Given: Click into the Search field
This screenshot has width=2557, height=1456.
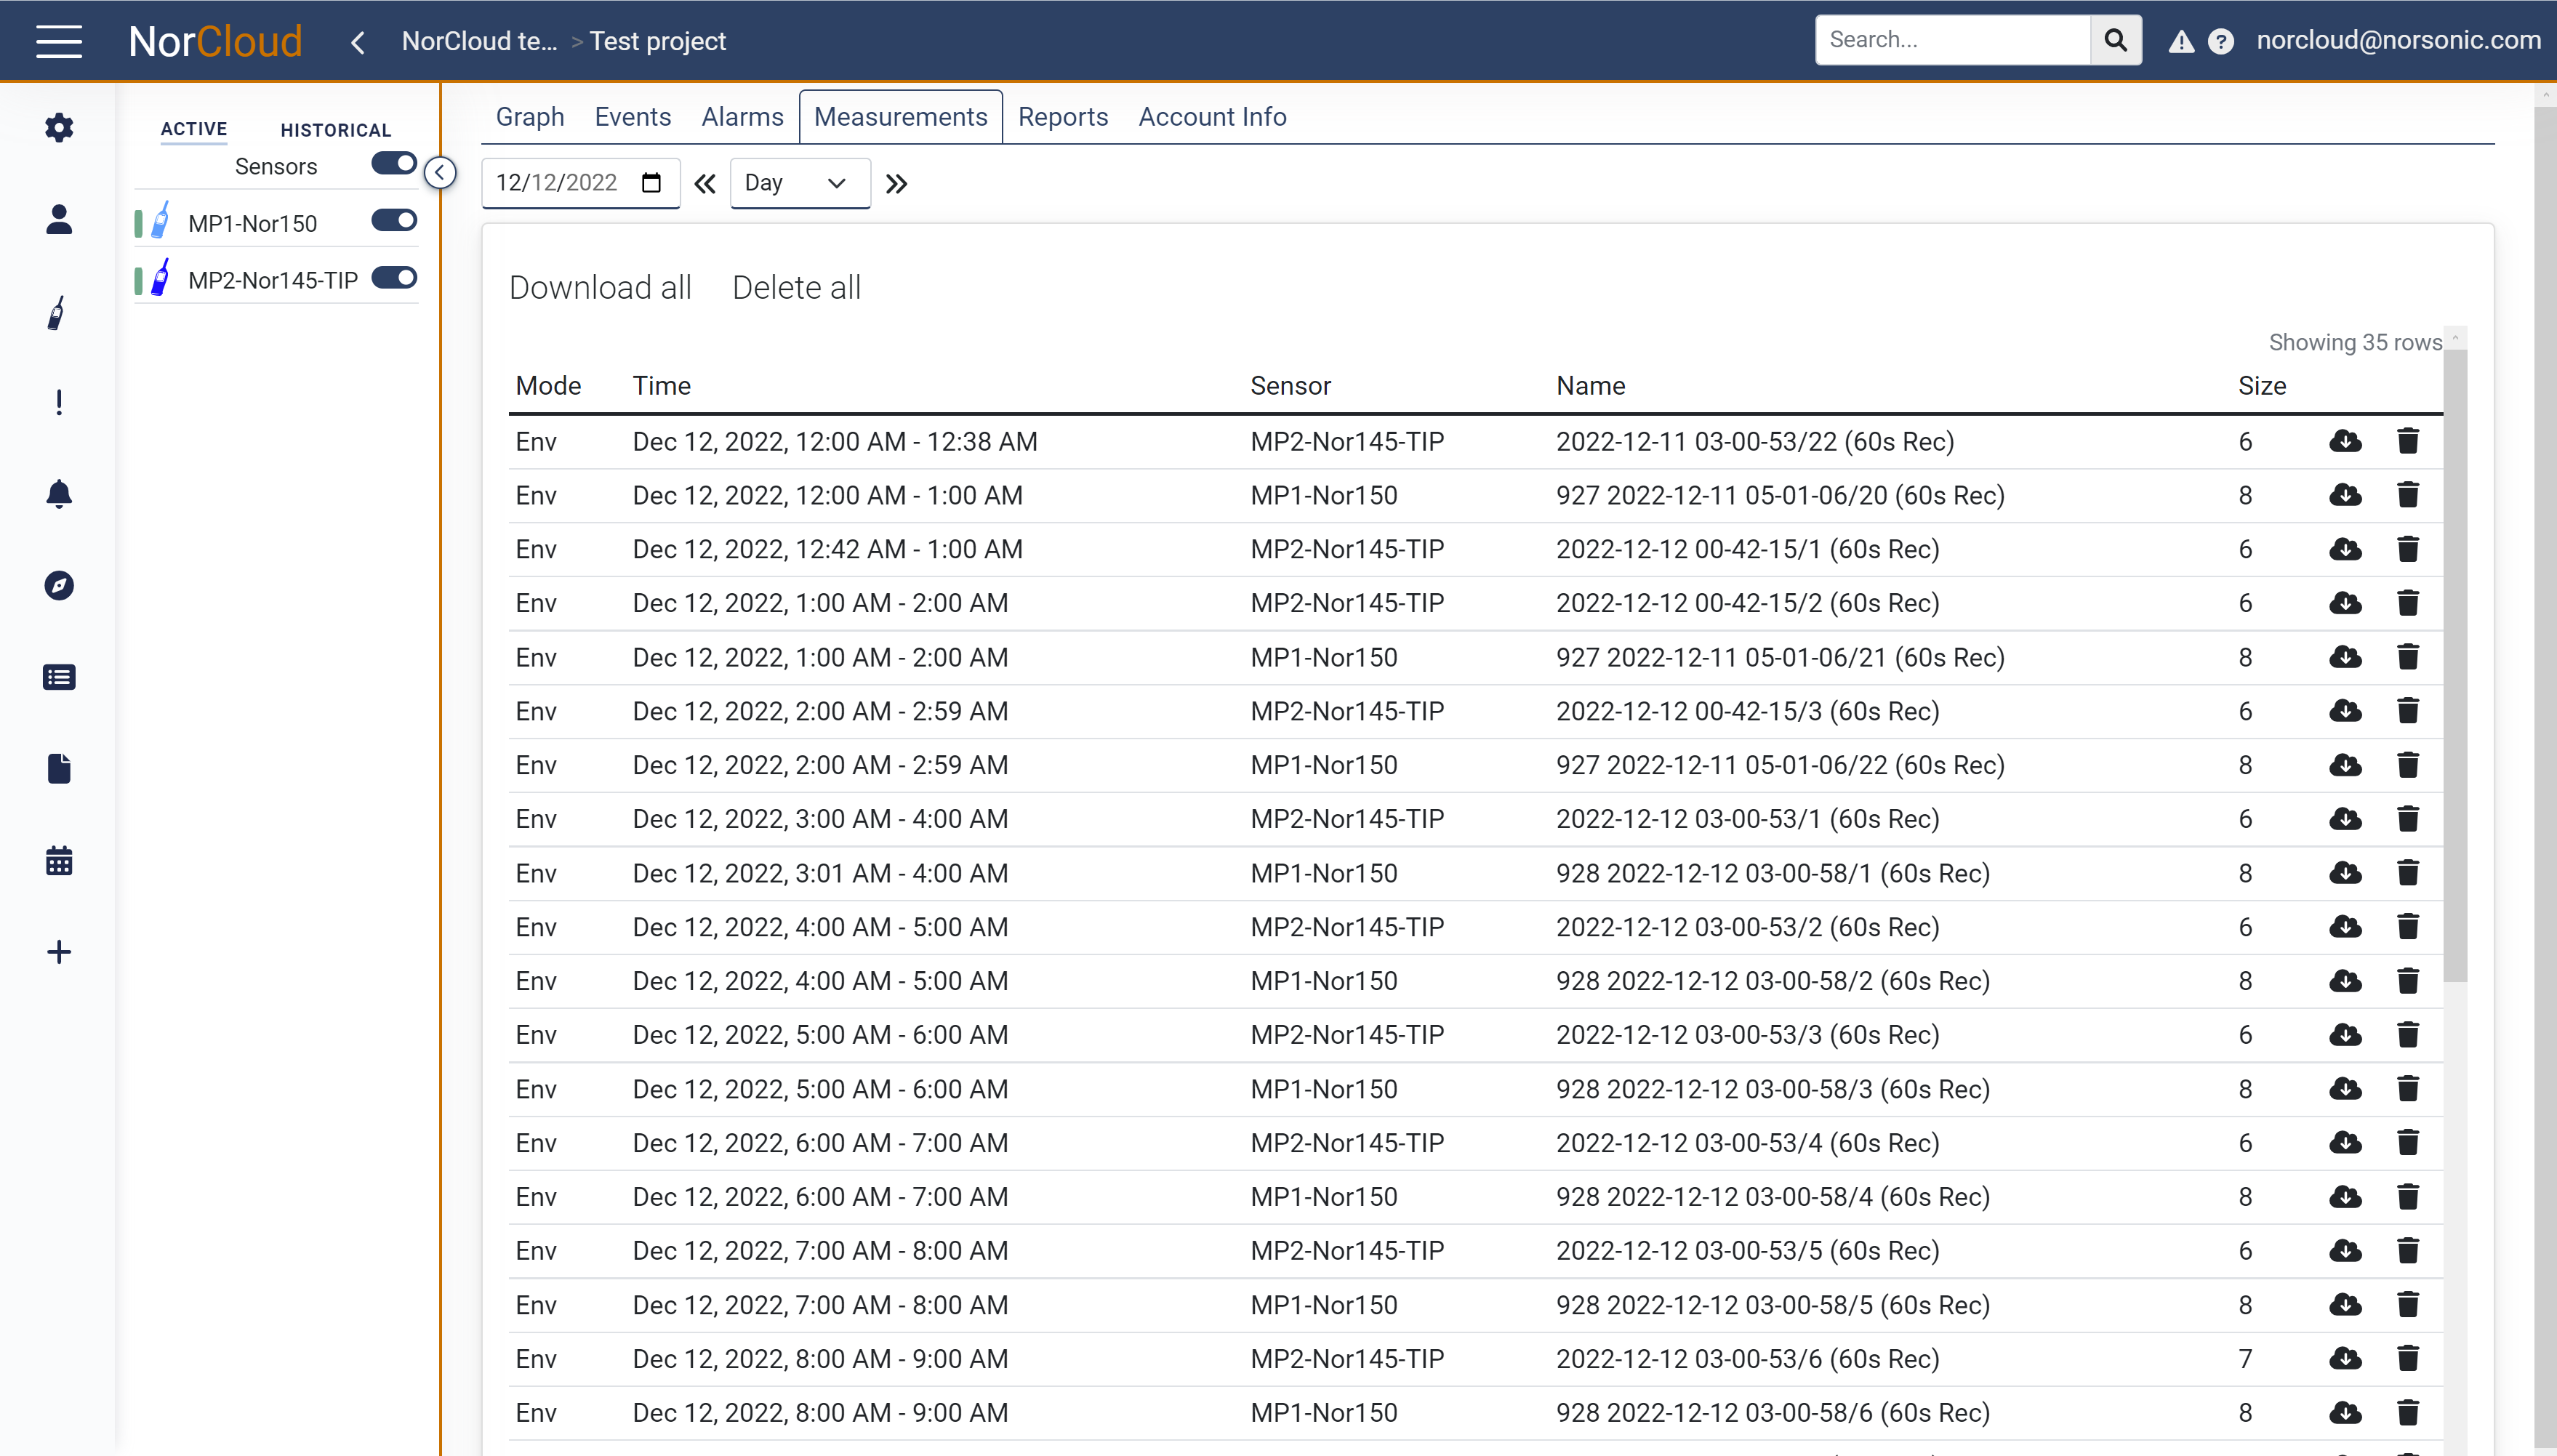Looking at the screenshot, I should tap(1952, 40).
